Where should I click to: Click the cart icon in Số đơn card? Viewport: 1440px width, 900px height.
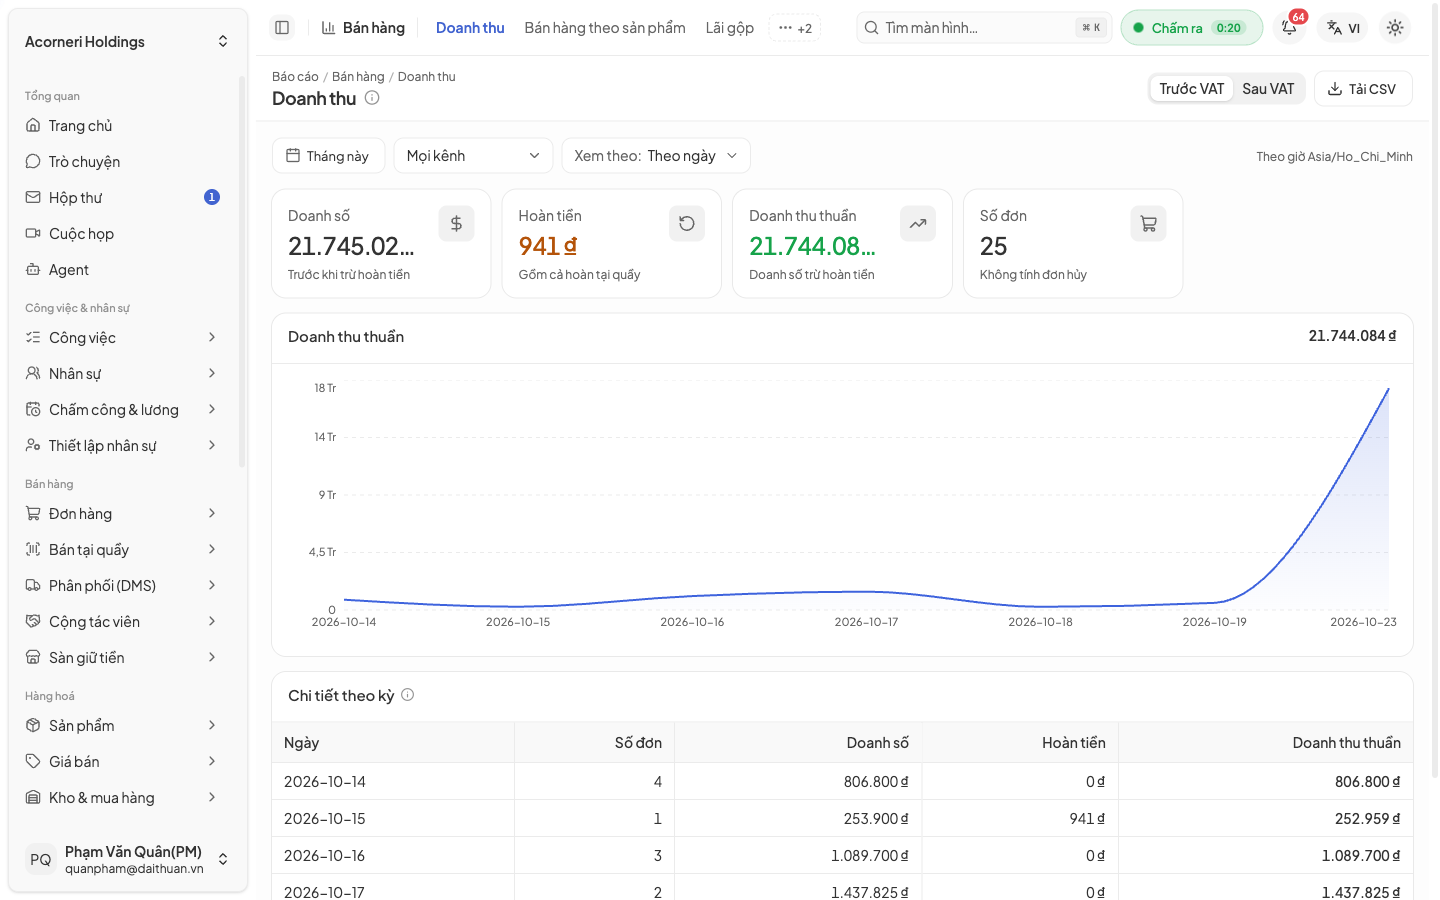[x=1148, y=224]
